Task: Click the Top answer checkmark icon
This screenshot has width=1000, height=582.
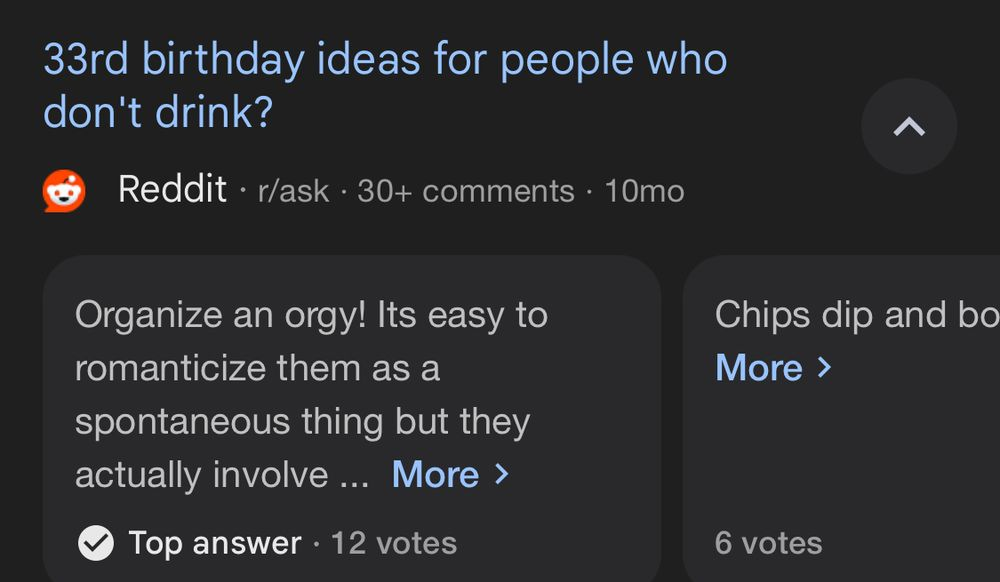Action: (x=97, y=543)
